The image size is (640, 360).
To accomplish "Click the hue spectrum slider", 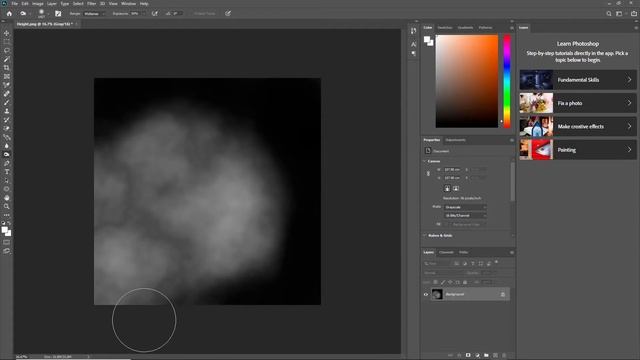I will [507, 81].
